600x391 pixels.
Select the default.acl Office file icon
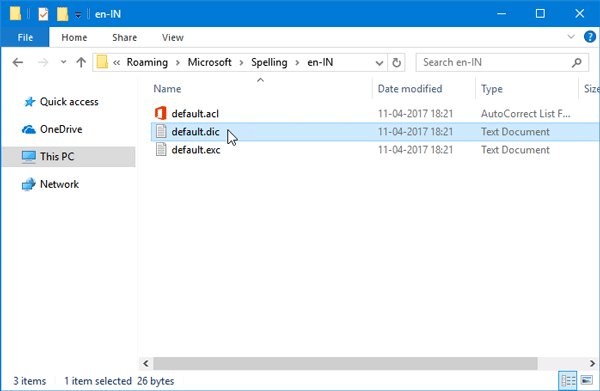161,113
